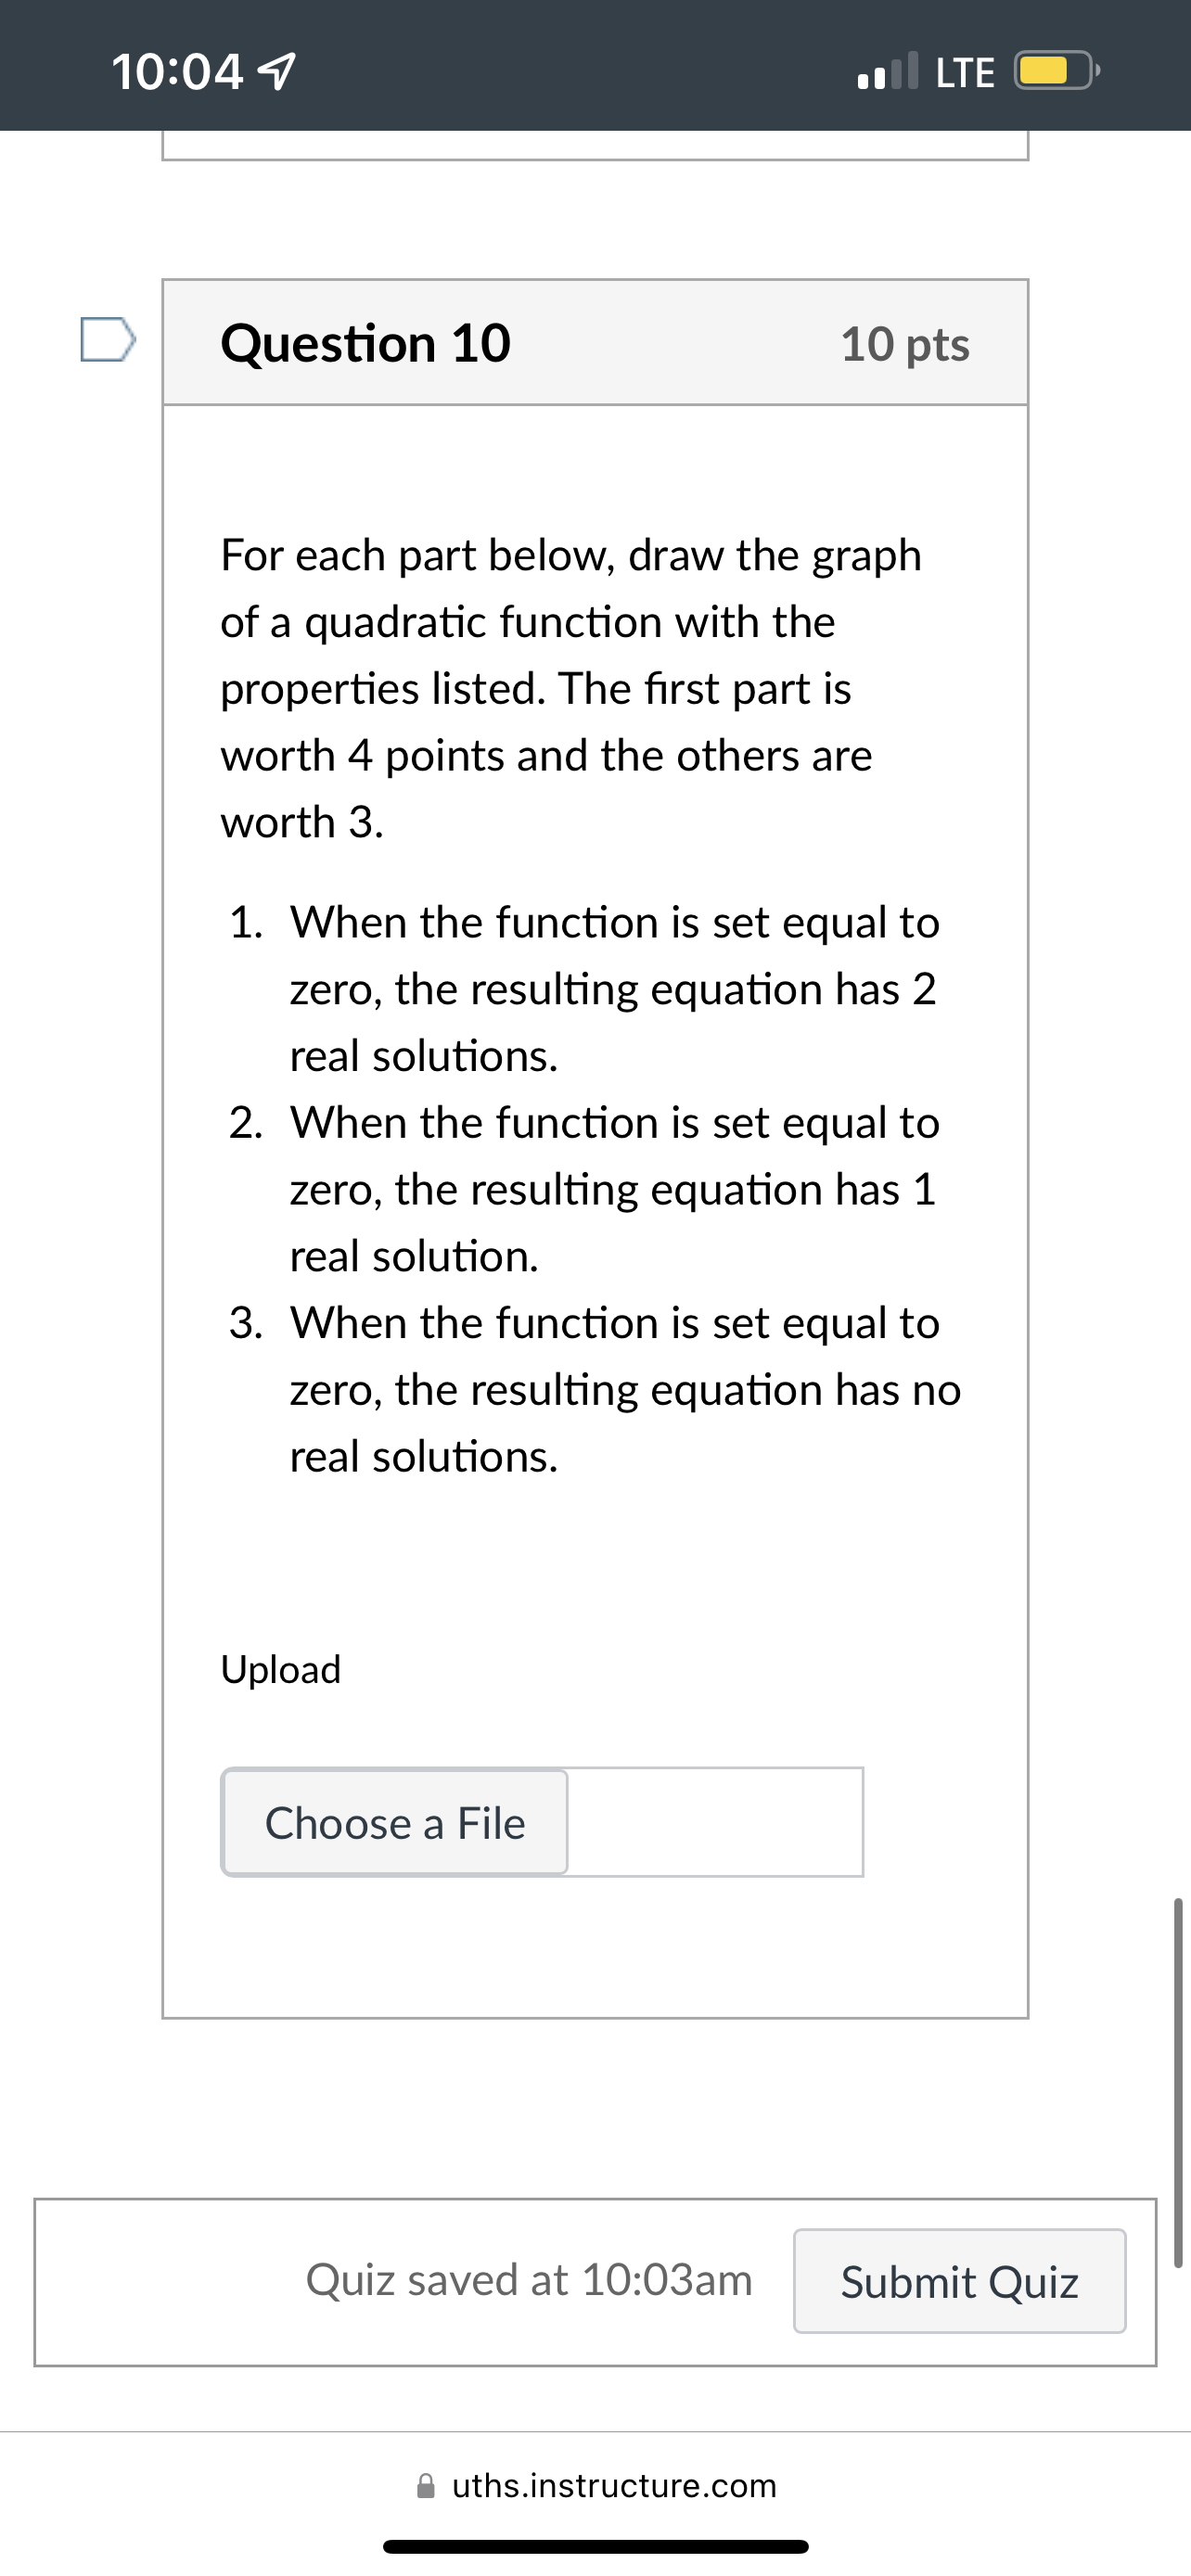Click the empty file name field
The height and width of the screenshot is (2576, 1191).
coord(714,1822)
